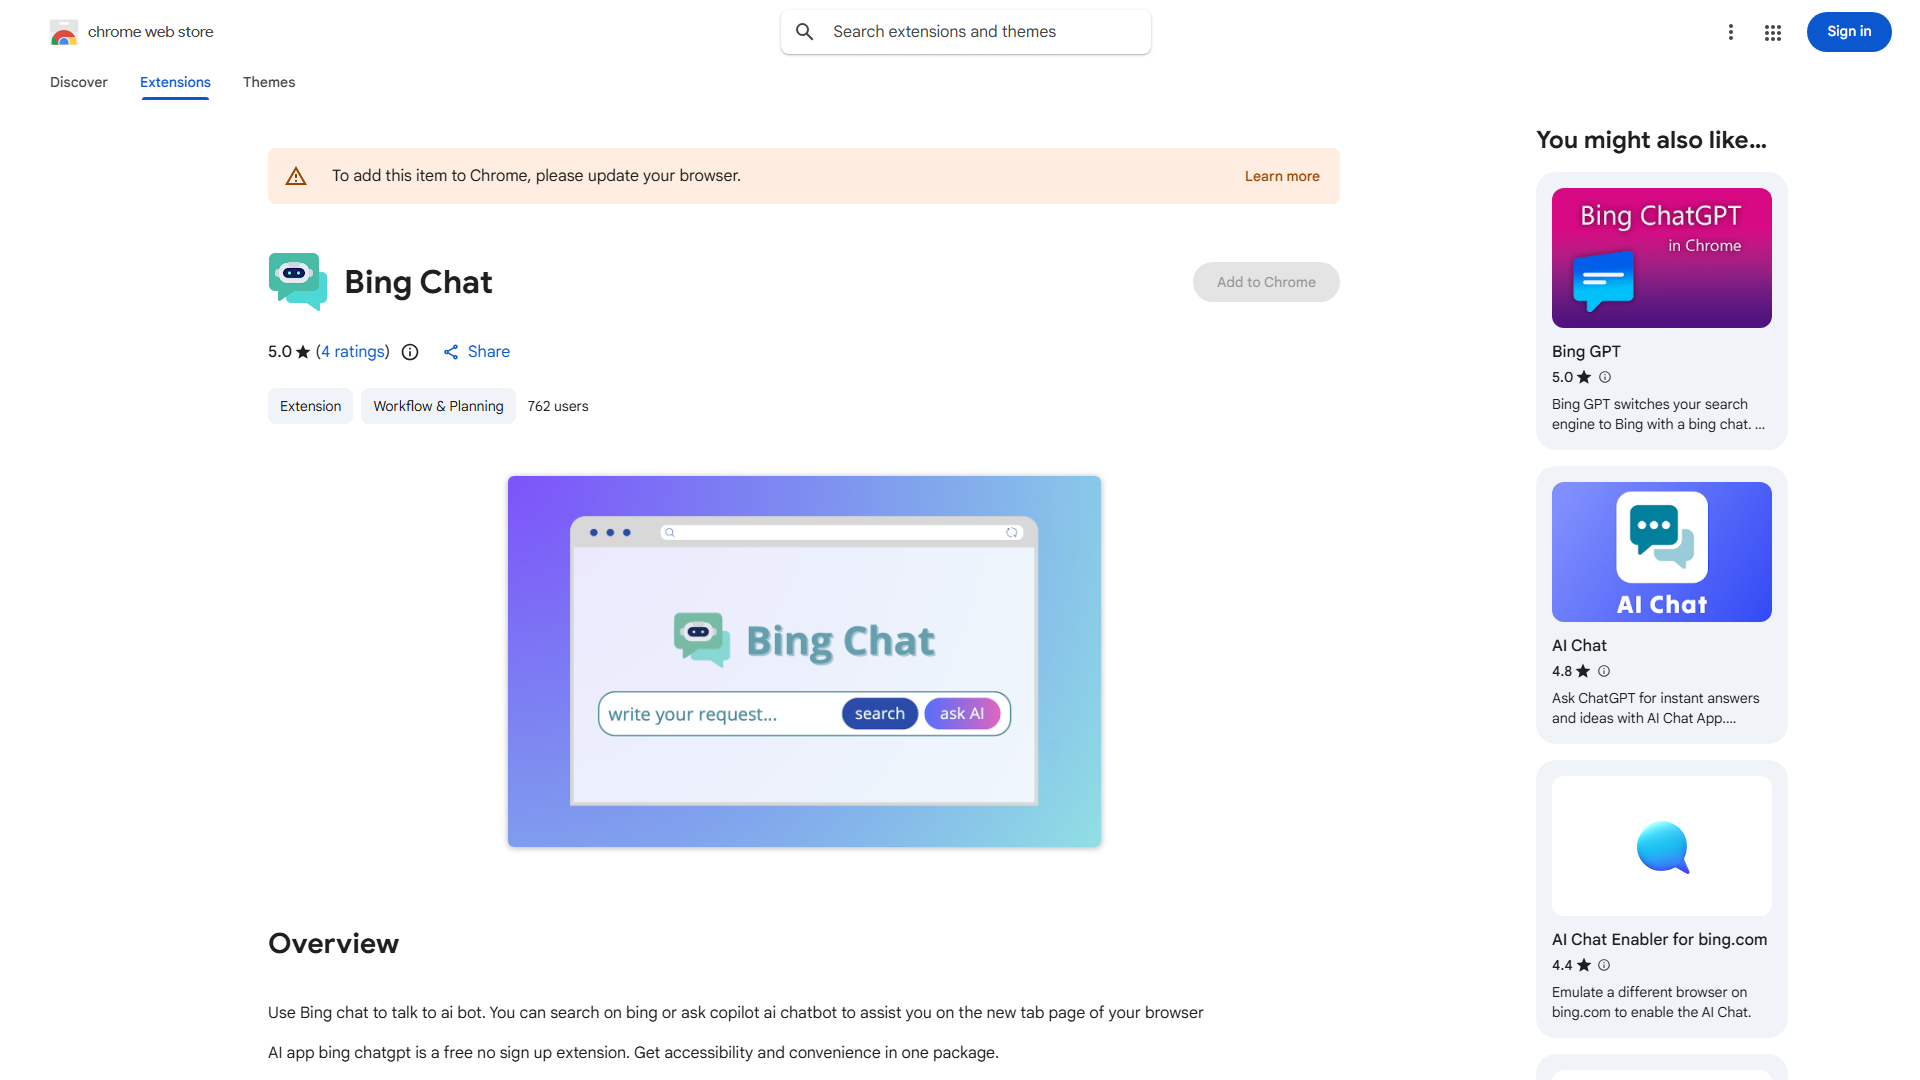Click info icon under AI Chat Enabler rating
Image resolution: width=1920 pixels, height=1080 pixels.
coord(1604,965)
